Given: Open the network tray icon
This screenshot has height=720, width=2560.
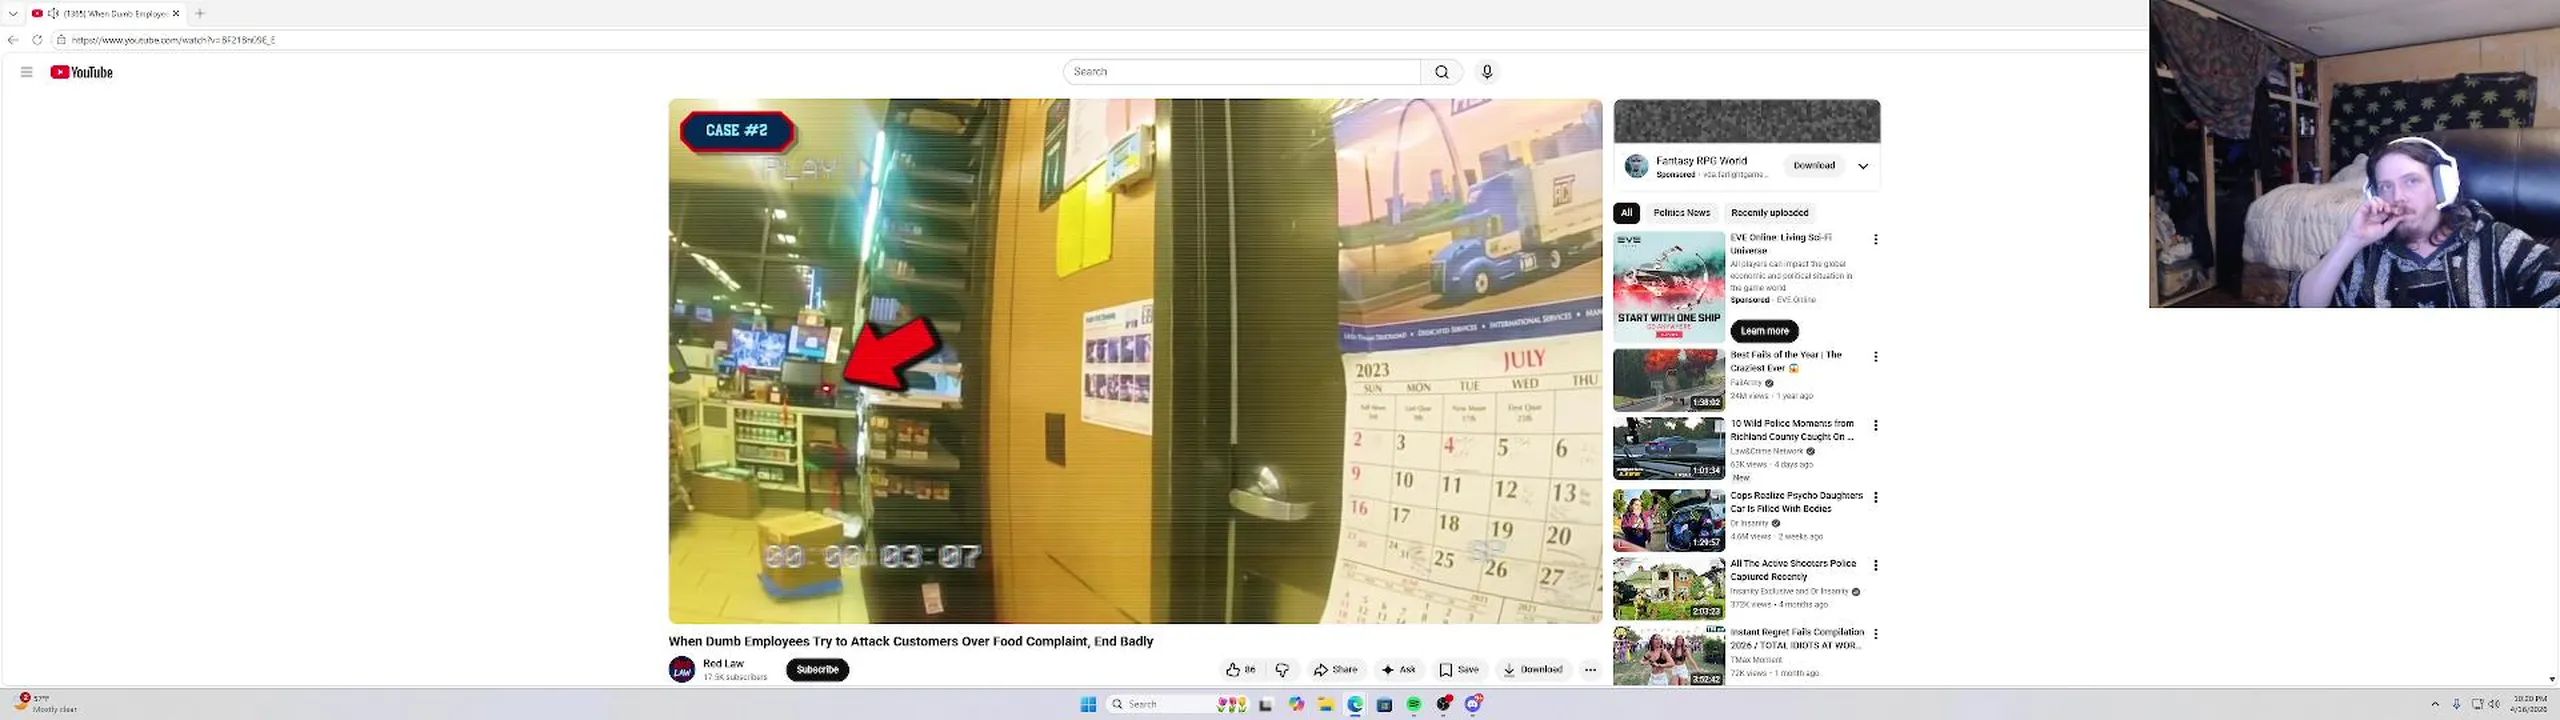Looking at the screenshot, I should [2477, 704].
